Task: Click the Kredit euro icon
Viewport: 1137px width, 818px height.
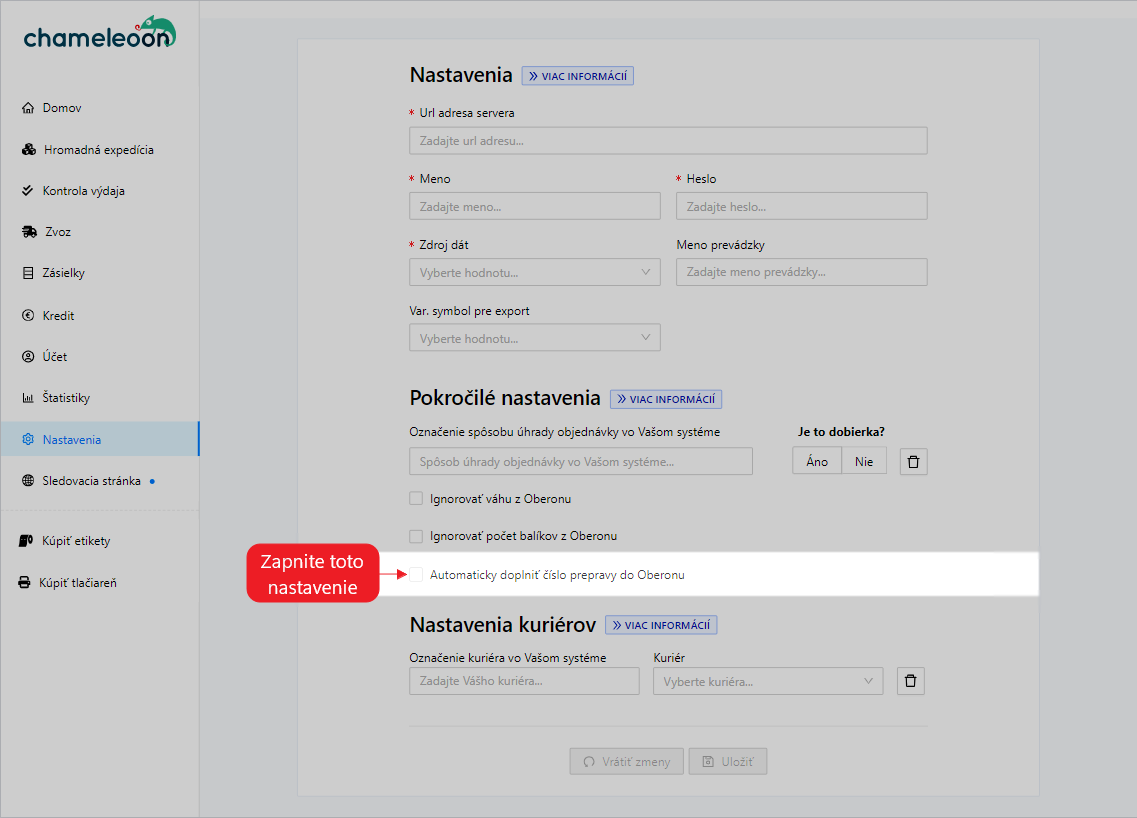Action: click(x=28, y=315)
